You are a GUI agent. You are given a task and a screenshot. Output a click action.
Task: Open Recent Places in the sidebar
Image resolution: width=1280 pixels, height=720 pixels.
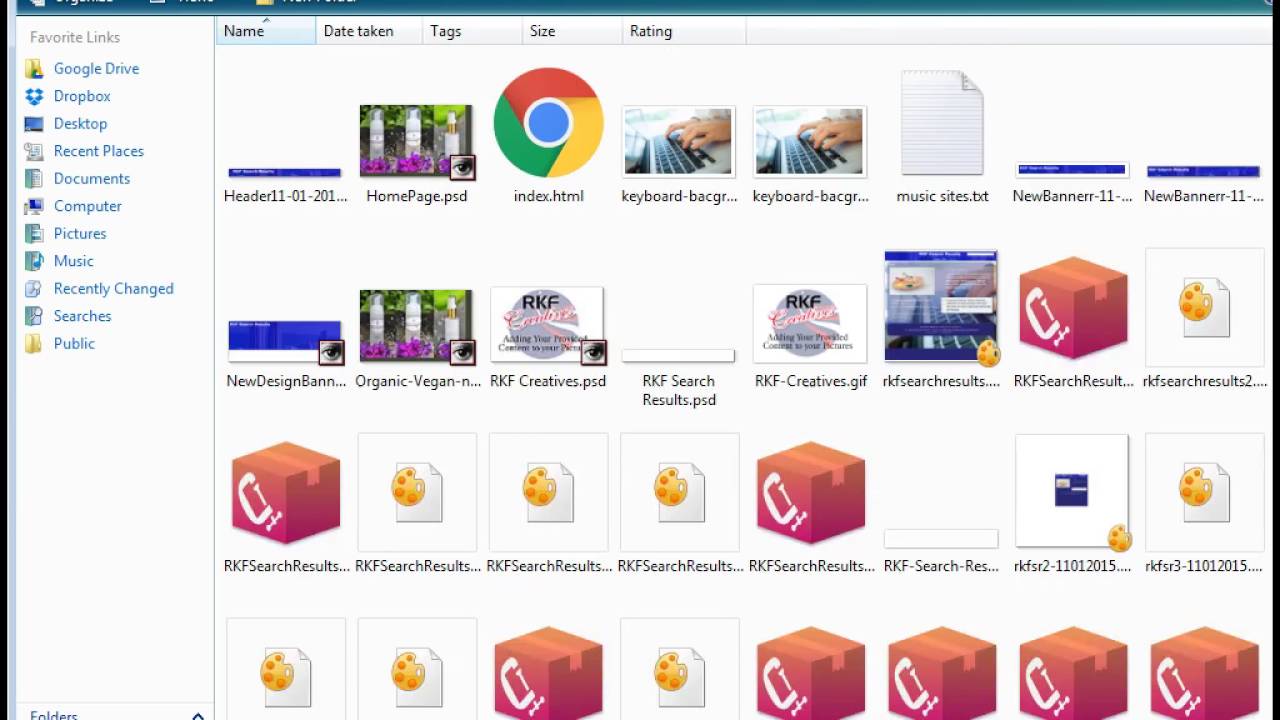pos(98,151)
